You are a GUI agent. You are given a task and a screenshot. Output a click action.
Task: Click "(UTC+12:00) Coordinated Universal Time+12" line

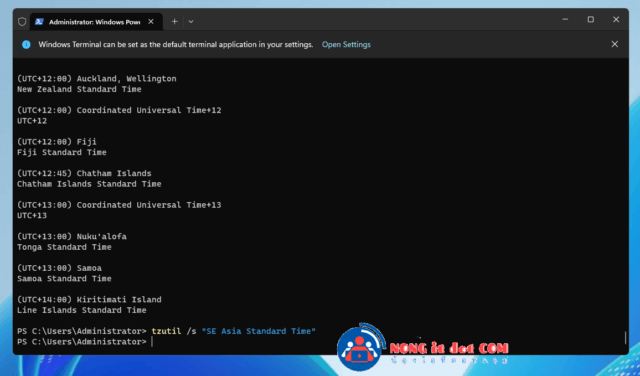tap(119, 110)
